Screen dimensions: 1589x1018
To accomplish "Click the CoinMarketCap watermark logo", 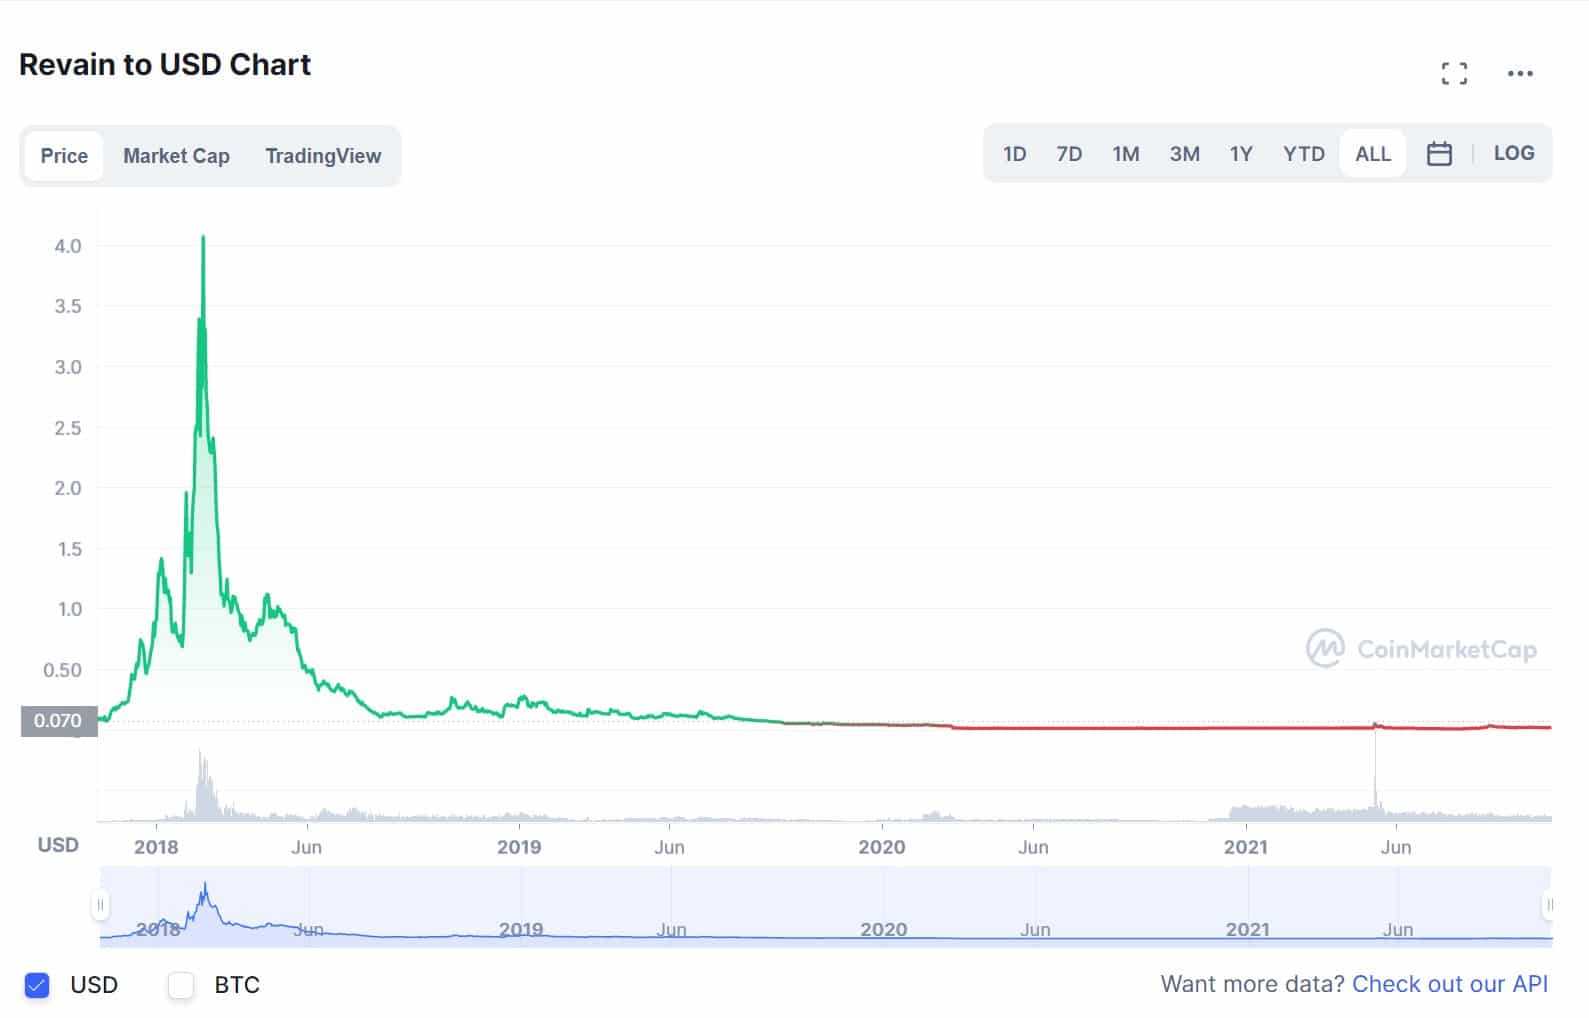I will [1421, 649].
